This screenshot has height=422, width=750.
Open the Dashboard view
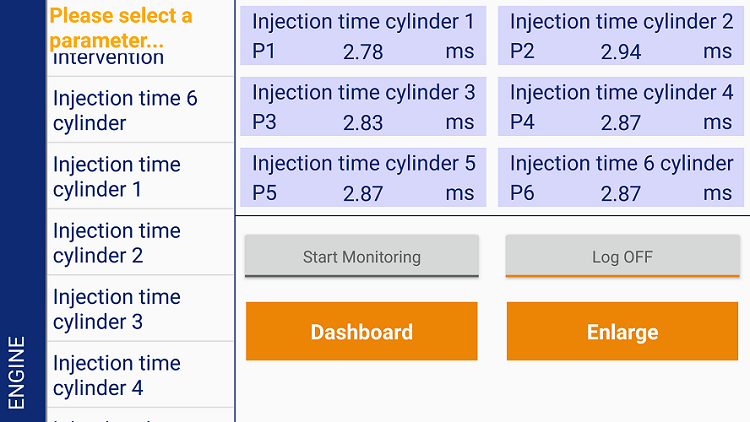[x=361, y=332]
